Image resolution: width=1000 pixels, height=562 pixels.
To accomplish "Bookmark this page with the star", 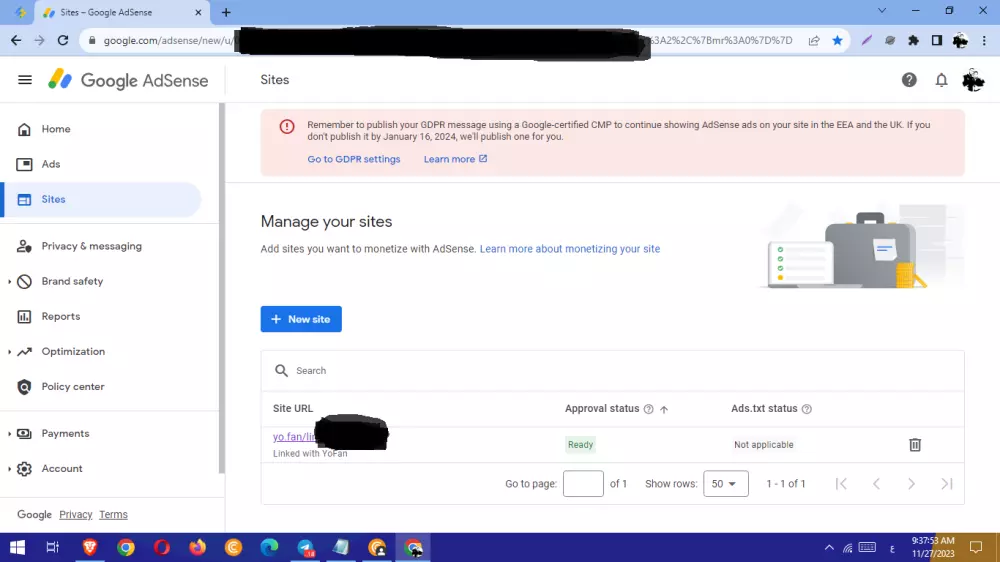I will [837, 40].
